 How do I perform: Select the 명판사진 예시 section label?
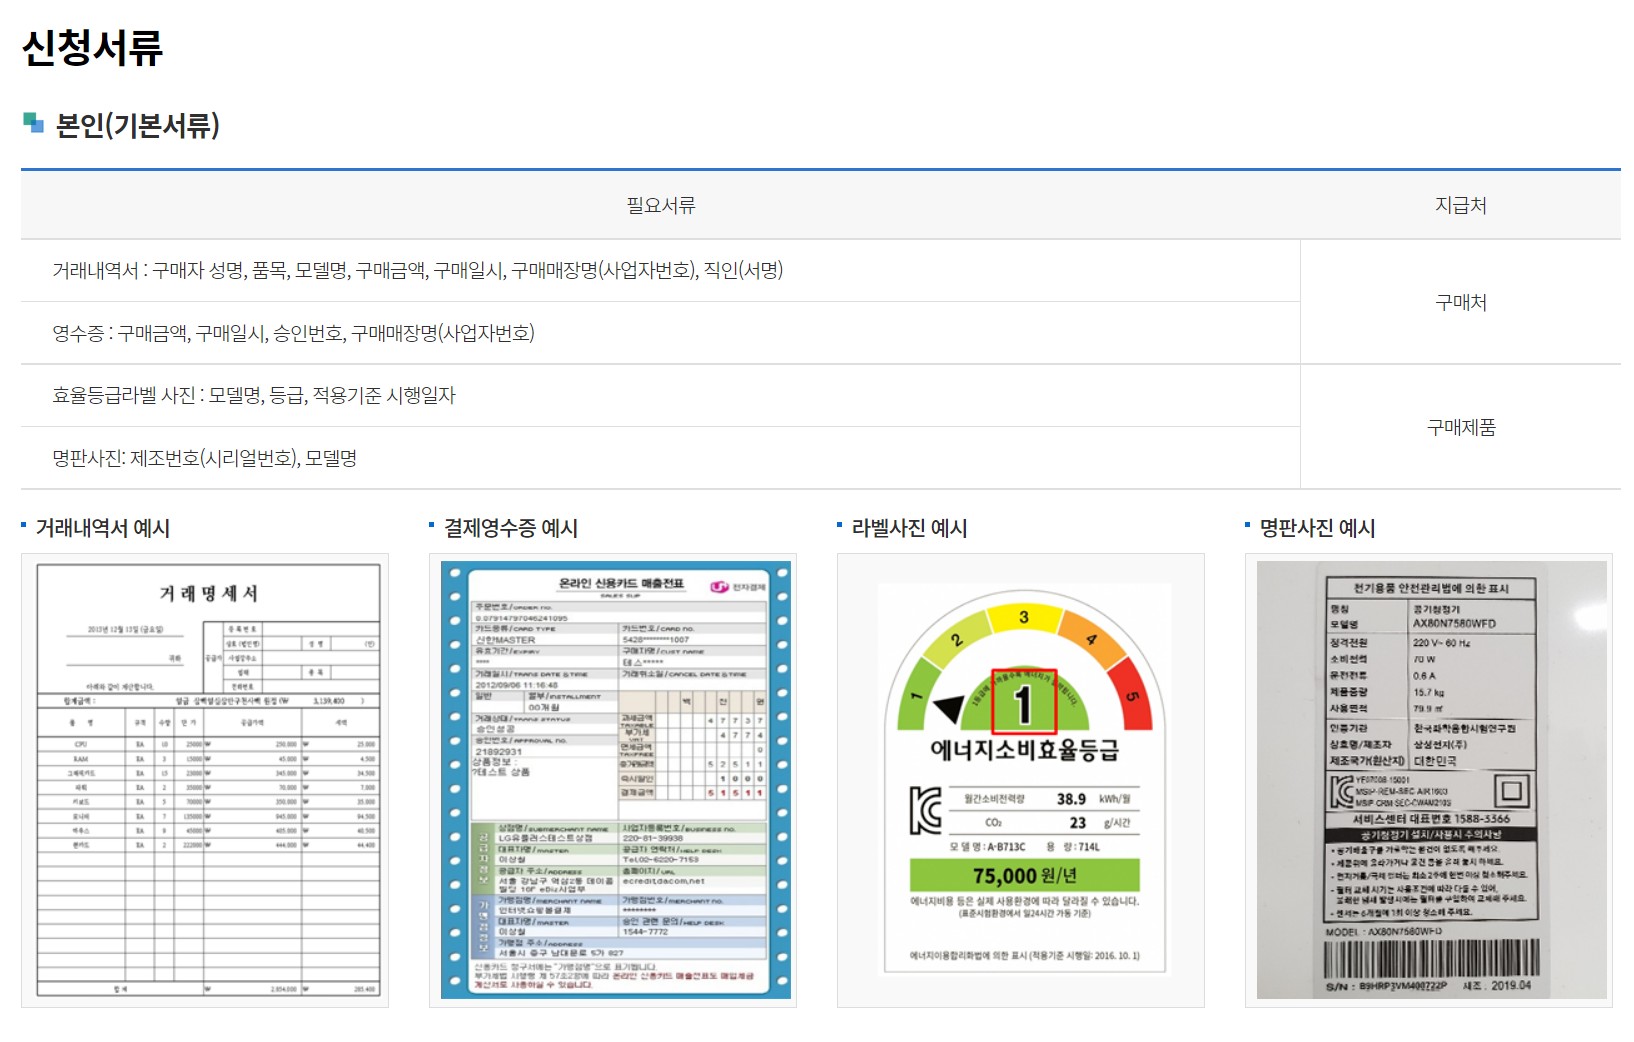[x=1320, y=527]
